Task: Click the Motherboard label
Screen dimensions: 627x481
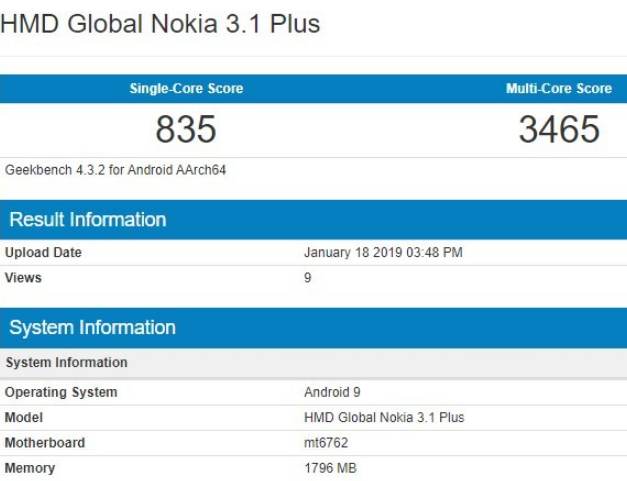Action: click(x=45, y=443)
